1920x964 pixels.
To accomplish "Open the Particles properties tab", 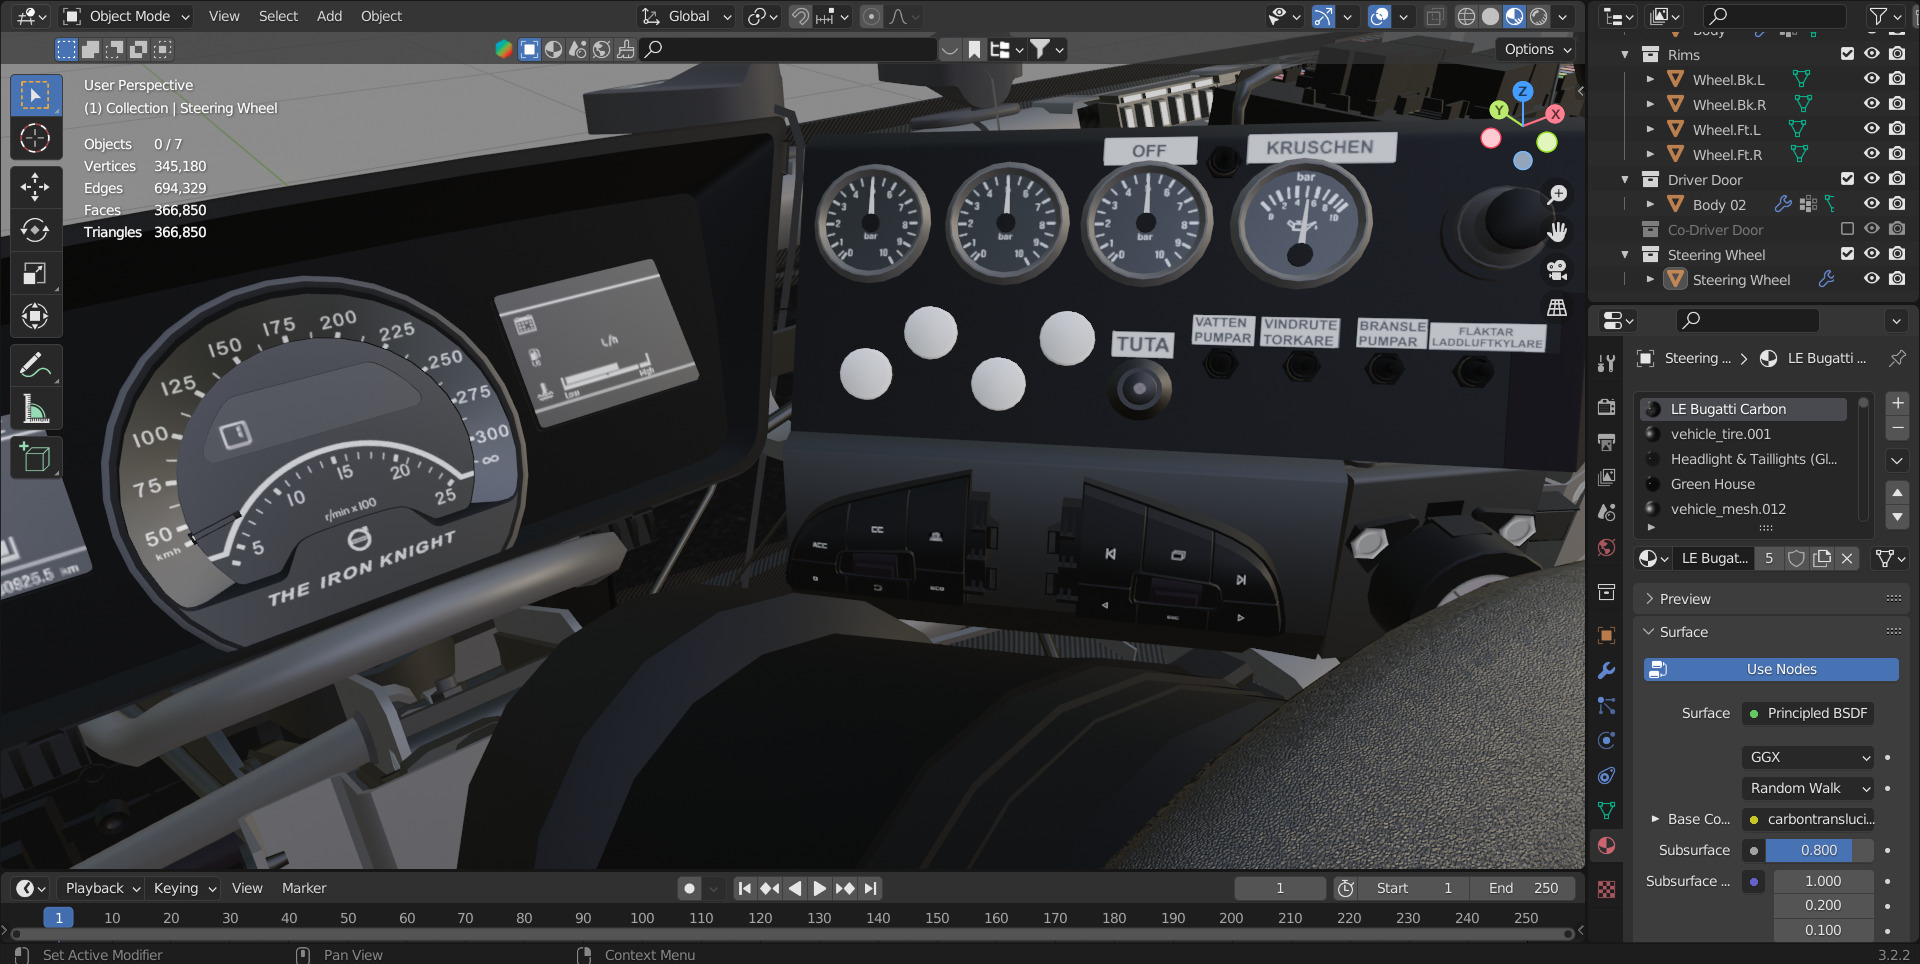I will [1606, 706].
